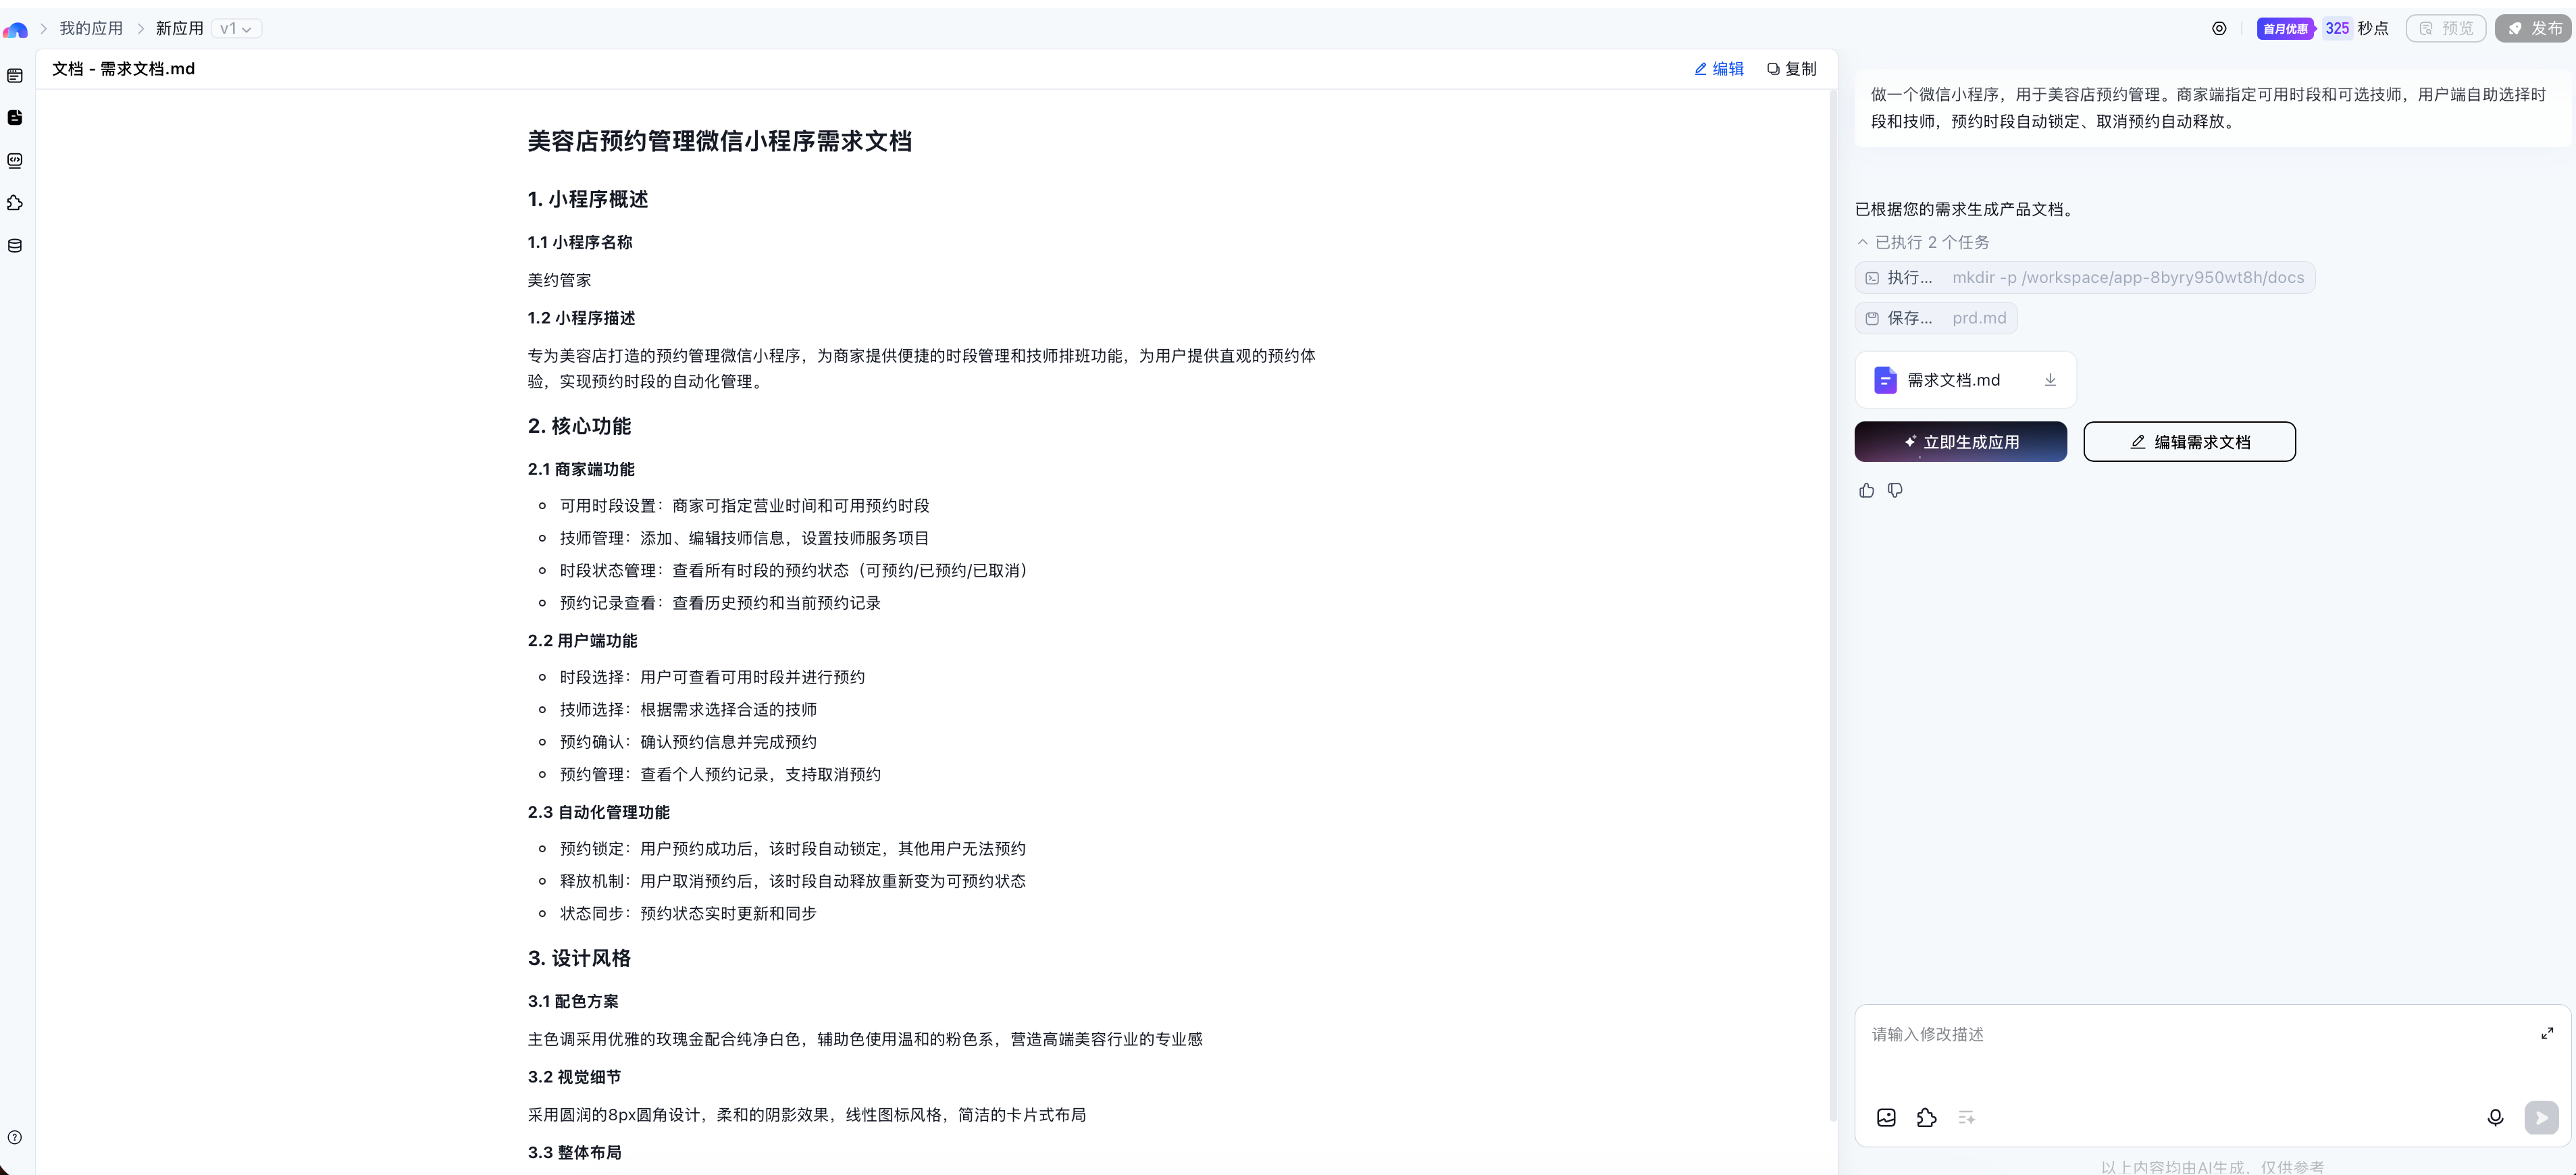Click the document vertical scrollbar
2576x1175 pixels.
[1832, 600]
